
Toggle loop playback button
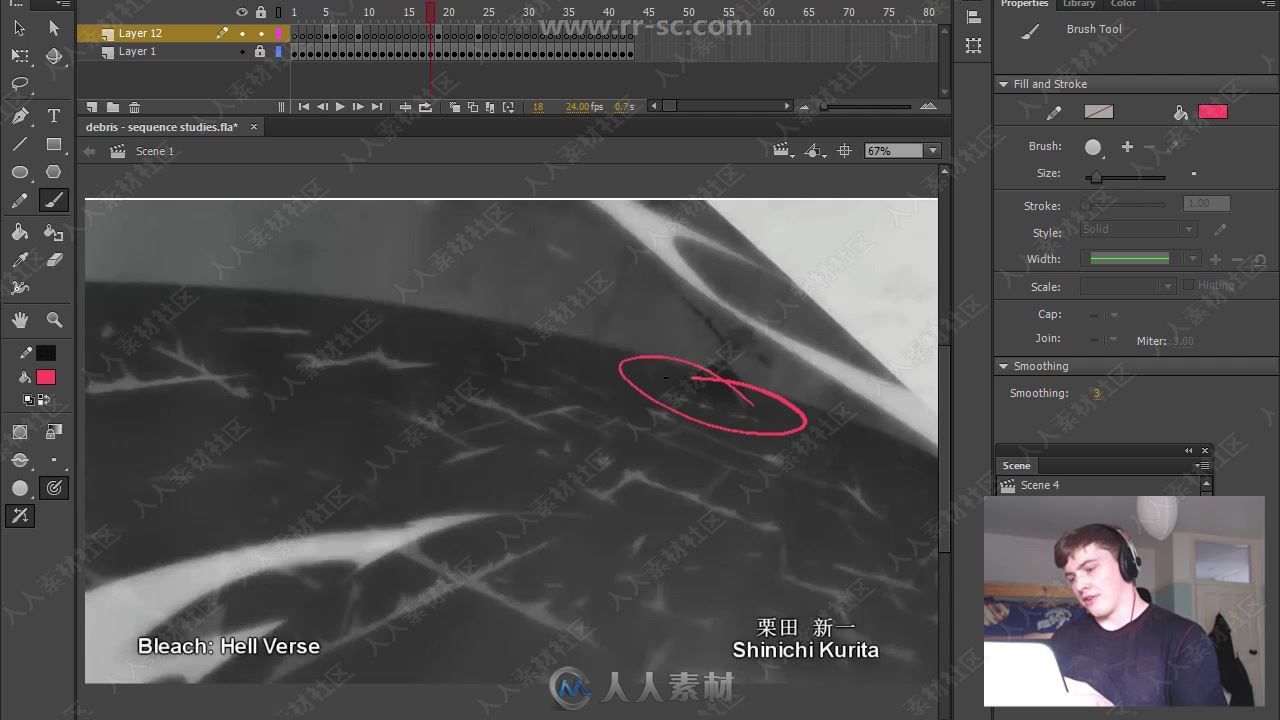[x=426, y=107]
